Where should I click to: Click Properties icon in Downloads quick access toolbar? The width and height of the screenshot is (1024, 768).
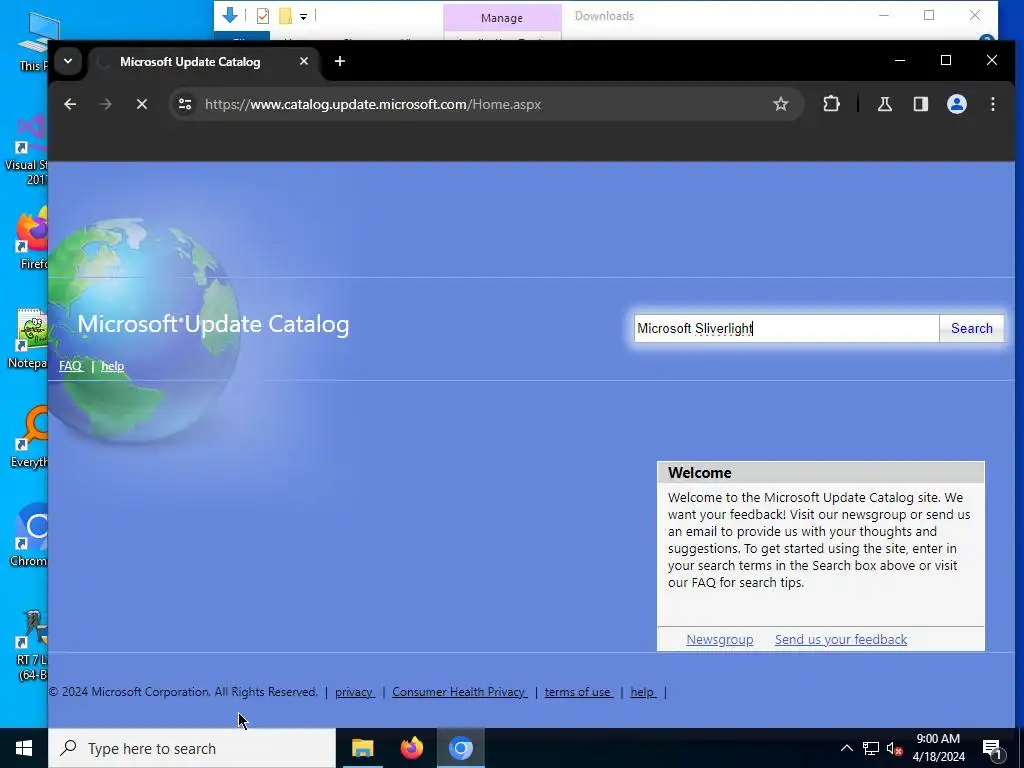263,16
